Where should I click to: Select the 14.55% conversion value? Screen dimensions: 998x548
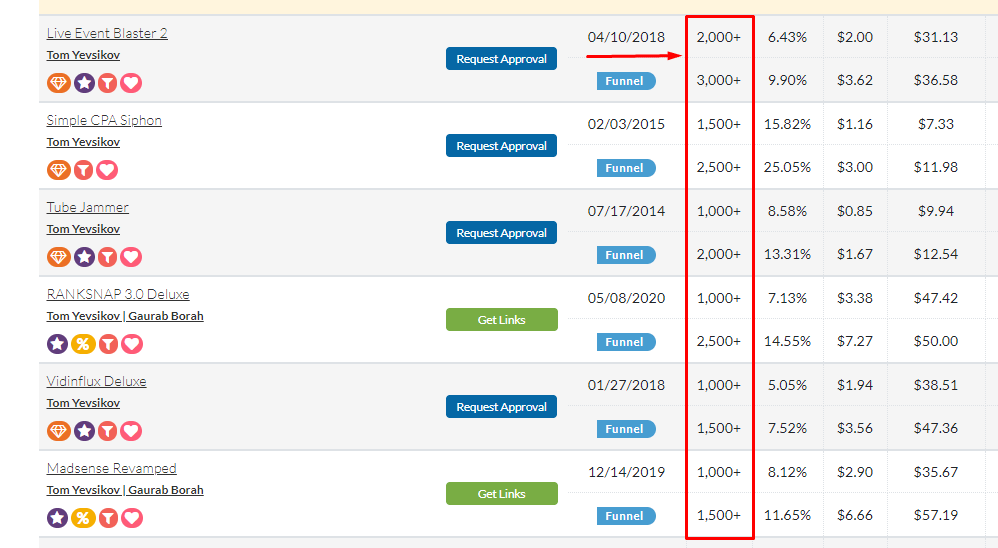(x=787, y=341)
